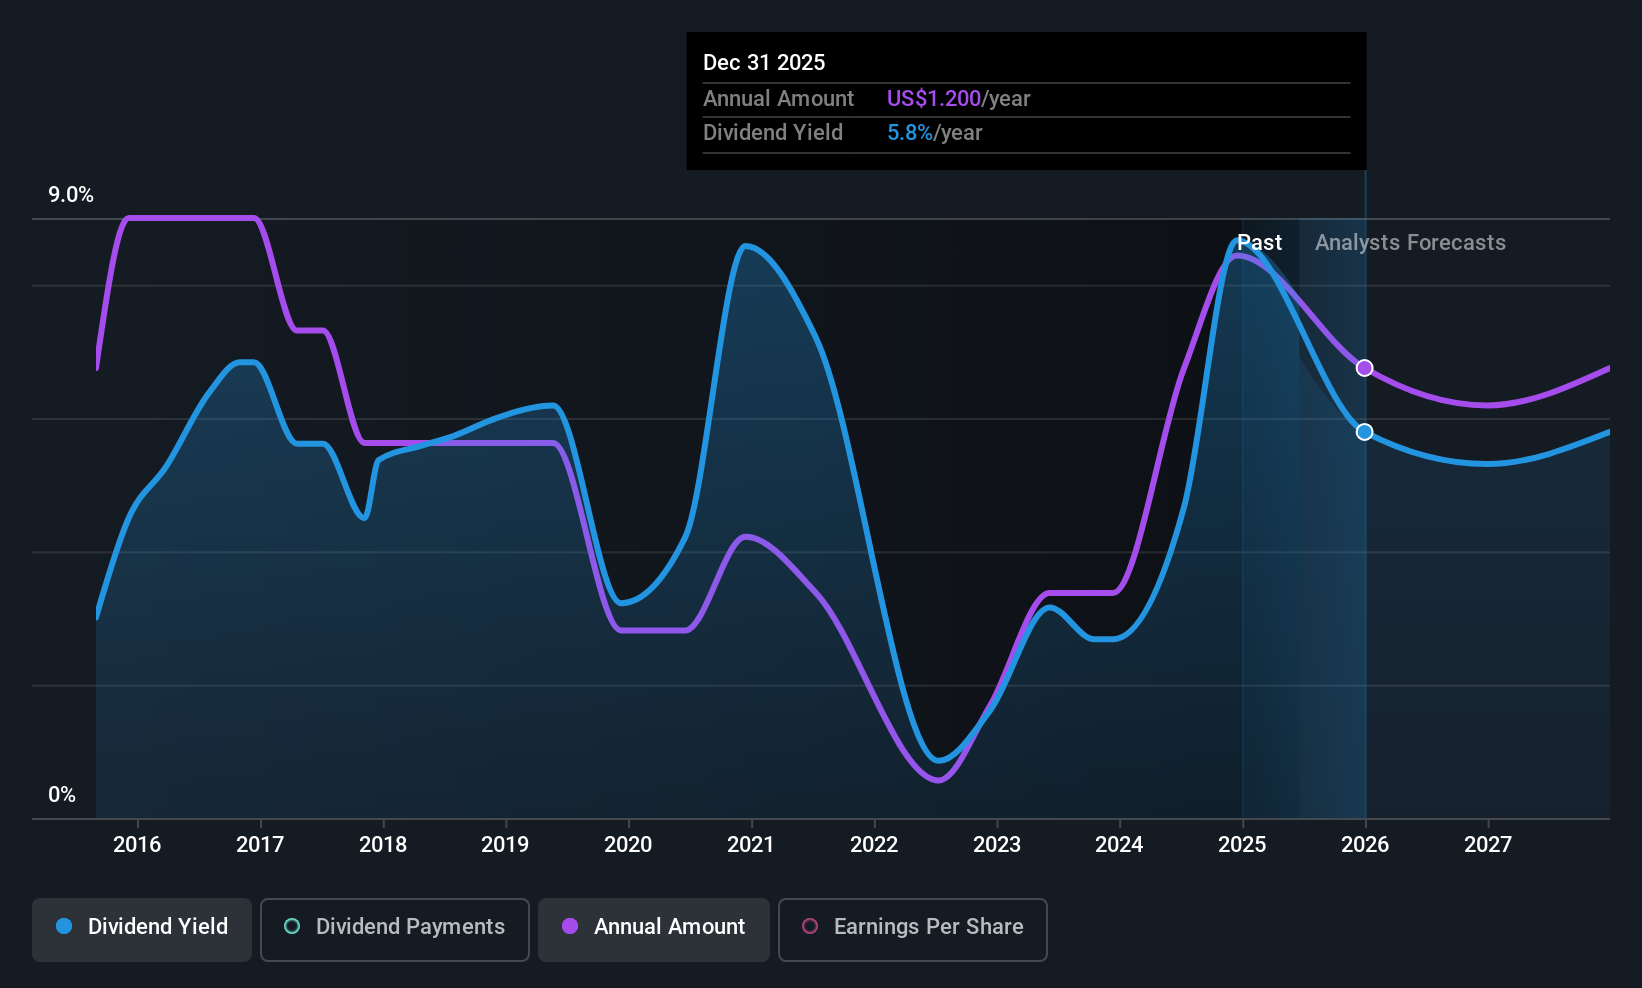Click the 2020 axis label
The height and width of the screenshot is (988, 1642).
628,845
